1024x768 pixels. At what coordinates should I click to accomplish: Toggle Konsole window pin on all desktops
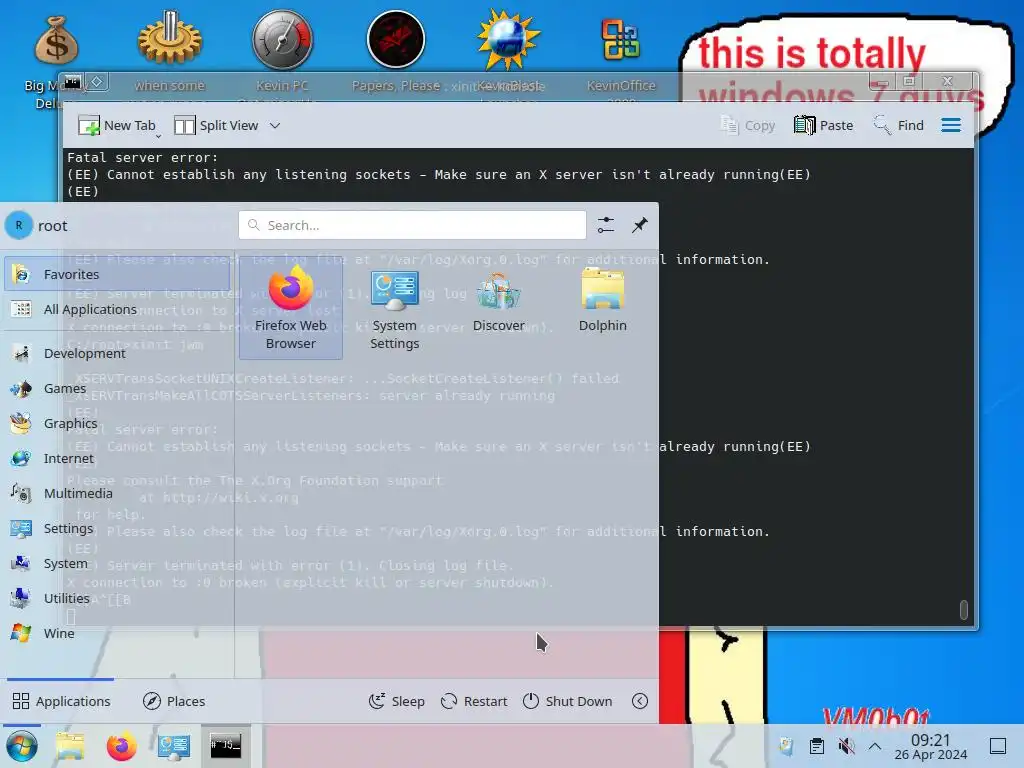point(97,82)
